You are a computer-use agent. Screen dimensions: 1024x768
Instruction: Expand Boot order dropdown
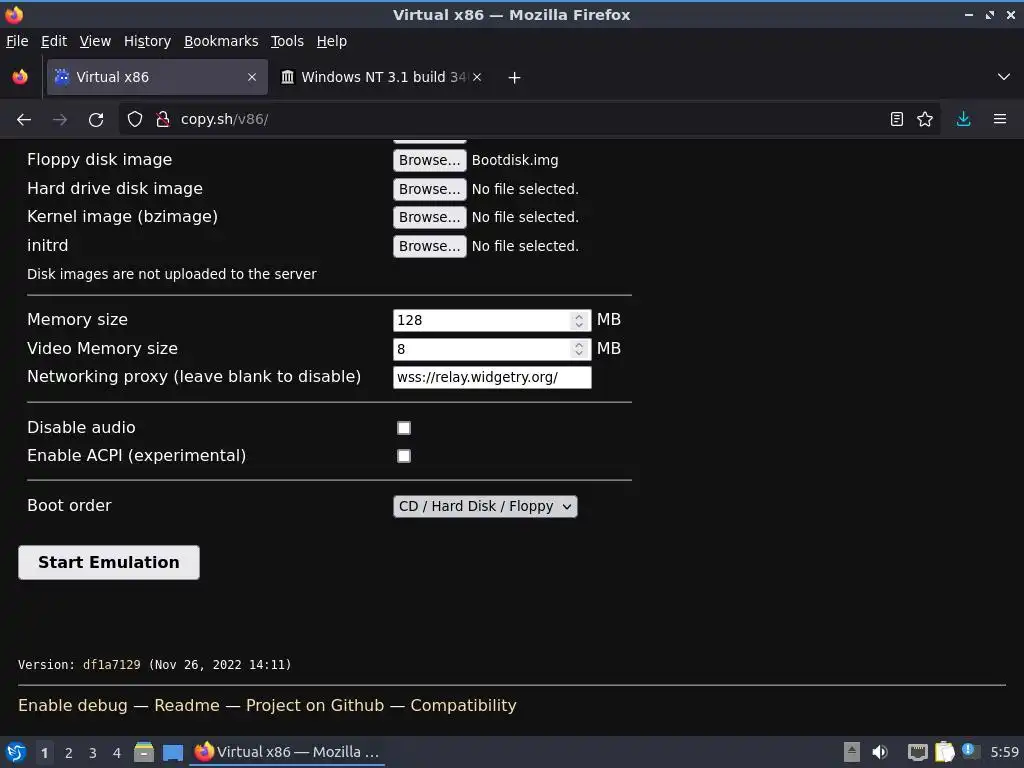click(485, 506)
